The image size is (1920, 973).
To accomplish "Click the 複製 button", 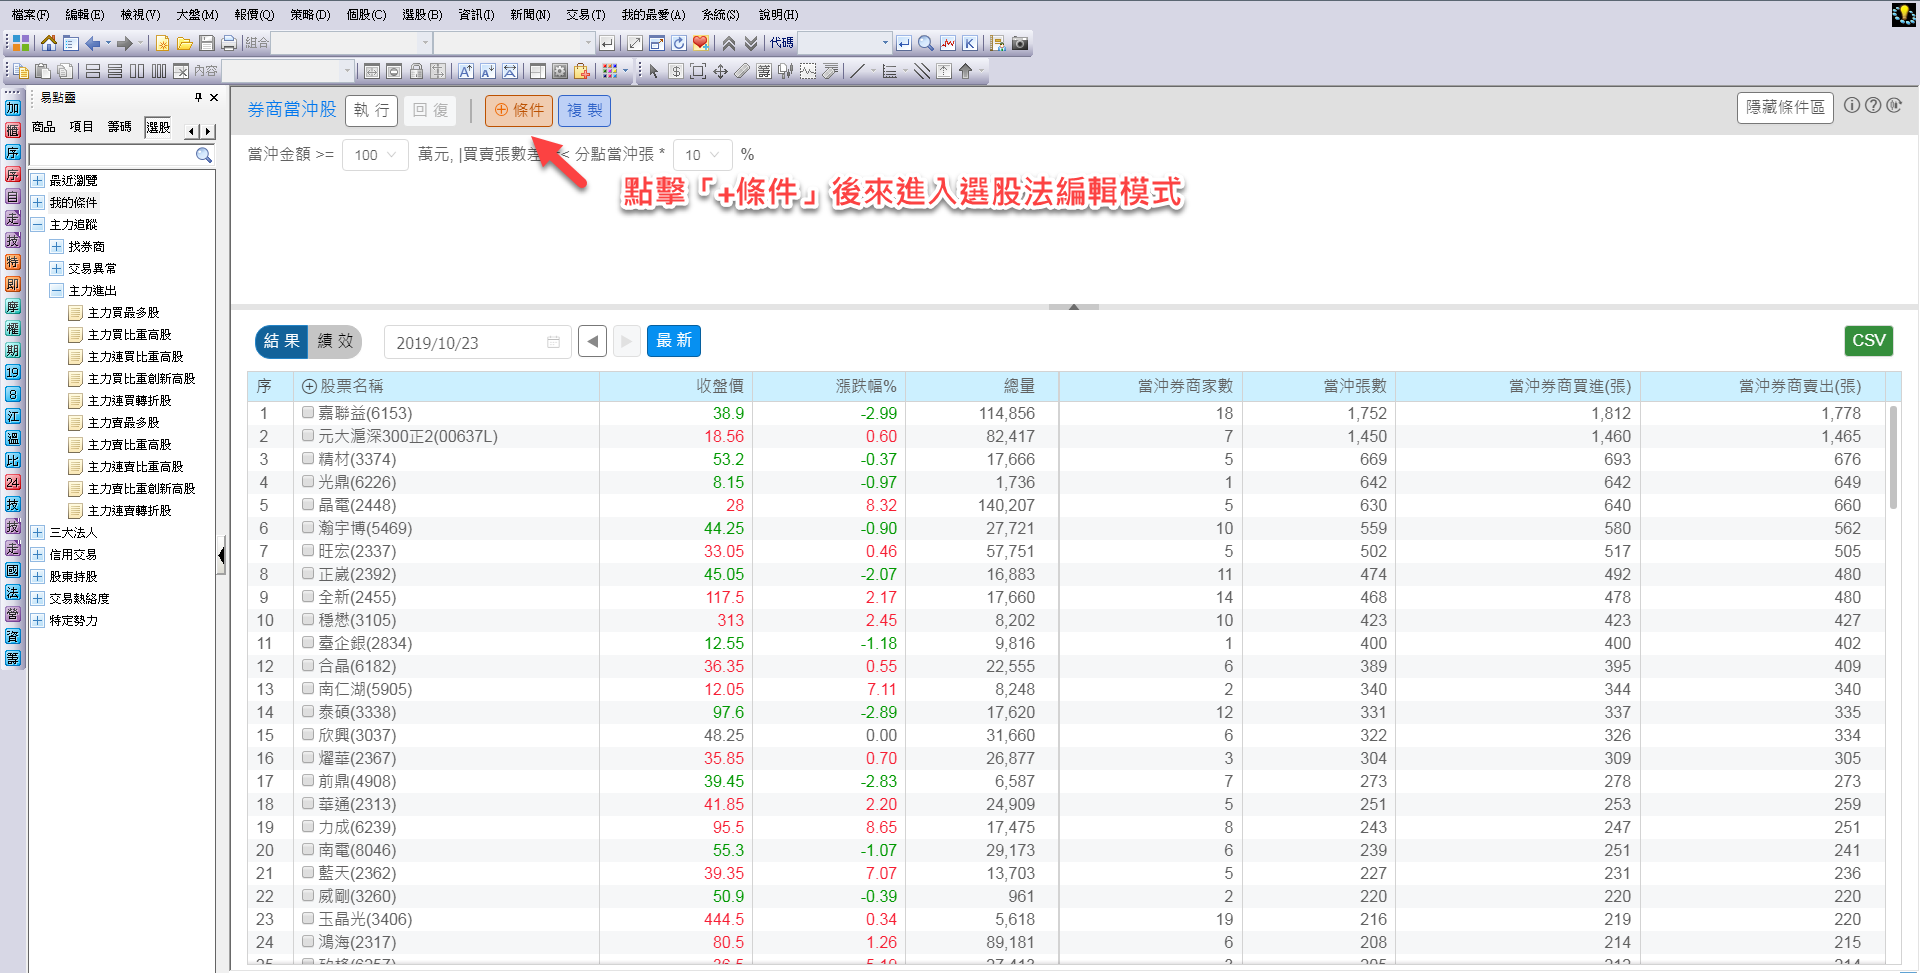I will tap(585, 110).
